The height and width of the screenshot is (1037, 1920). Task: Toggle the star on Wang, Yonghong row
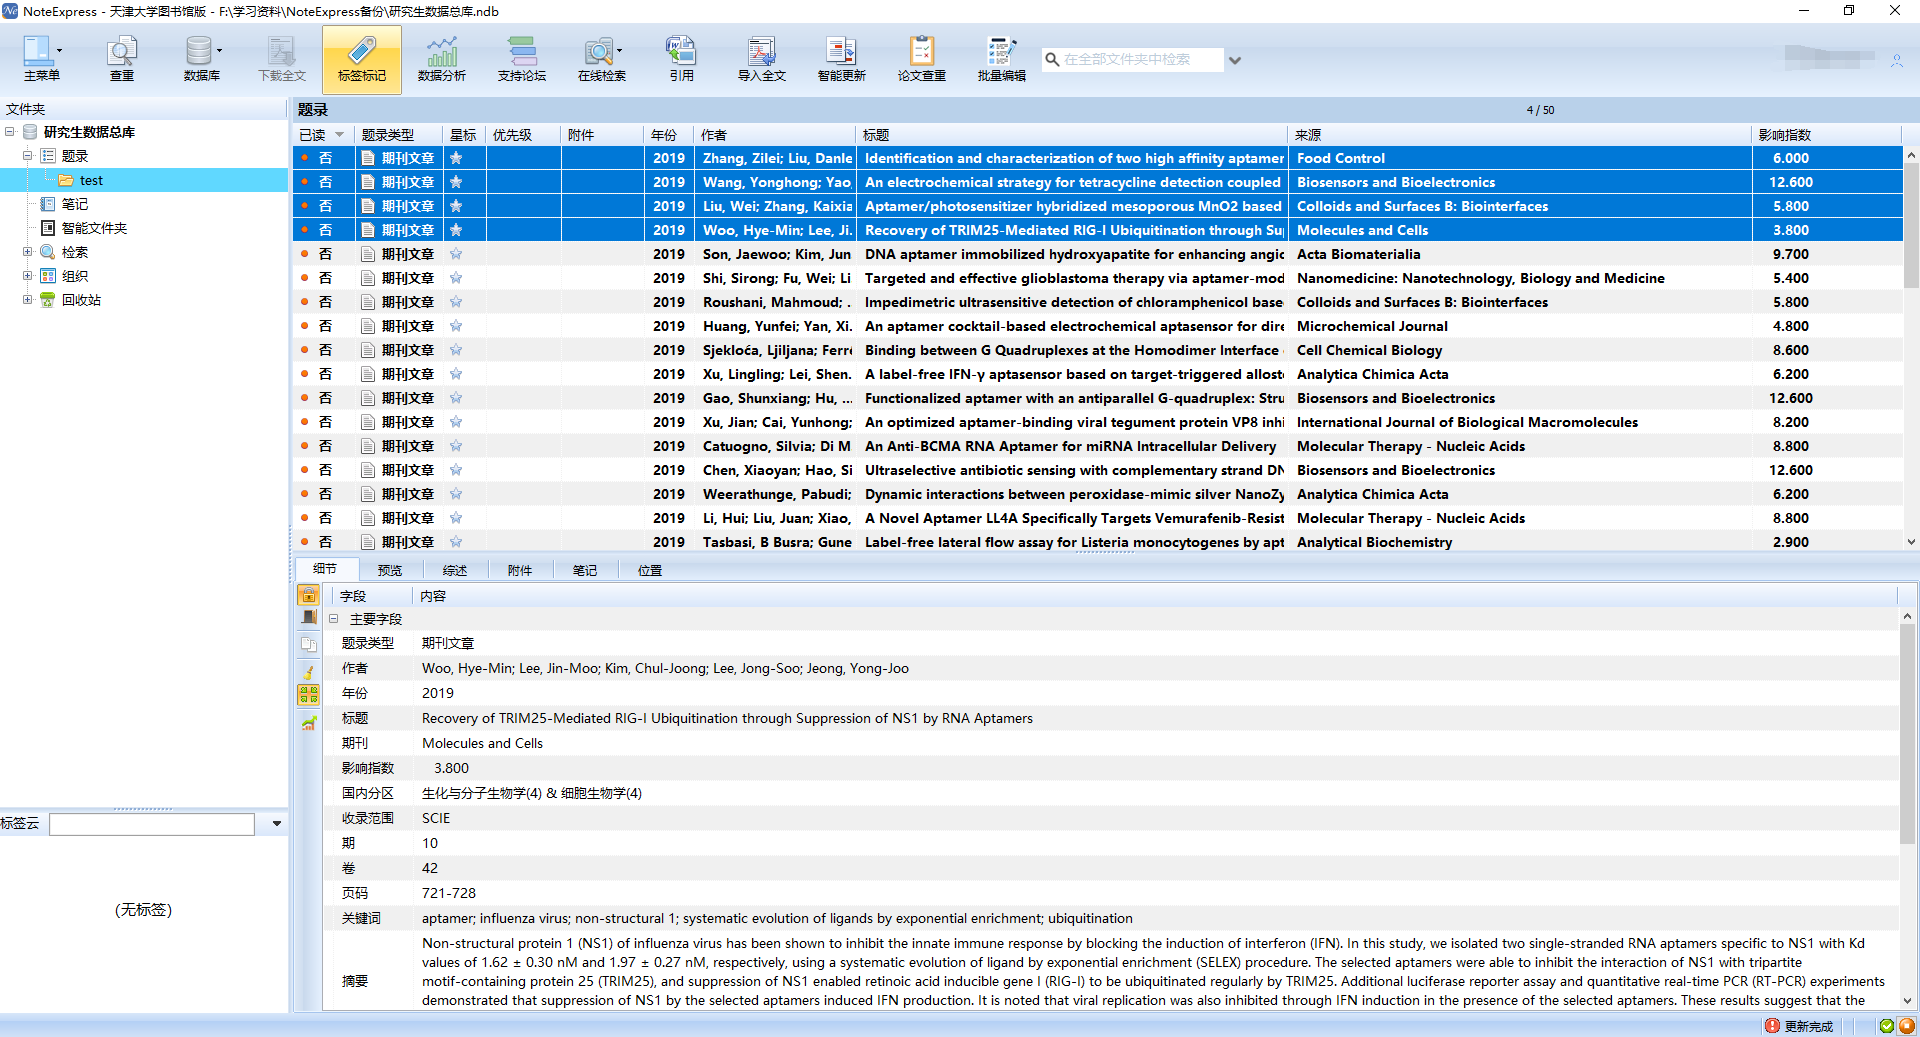[456, 182]
